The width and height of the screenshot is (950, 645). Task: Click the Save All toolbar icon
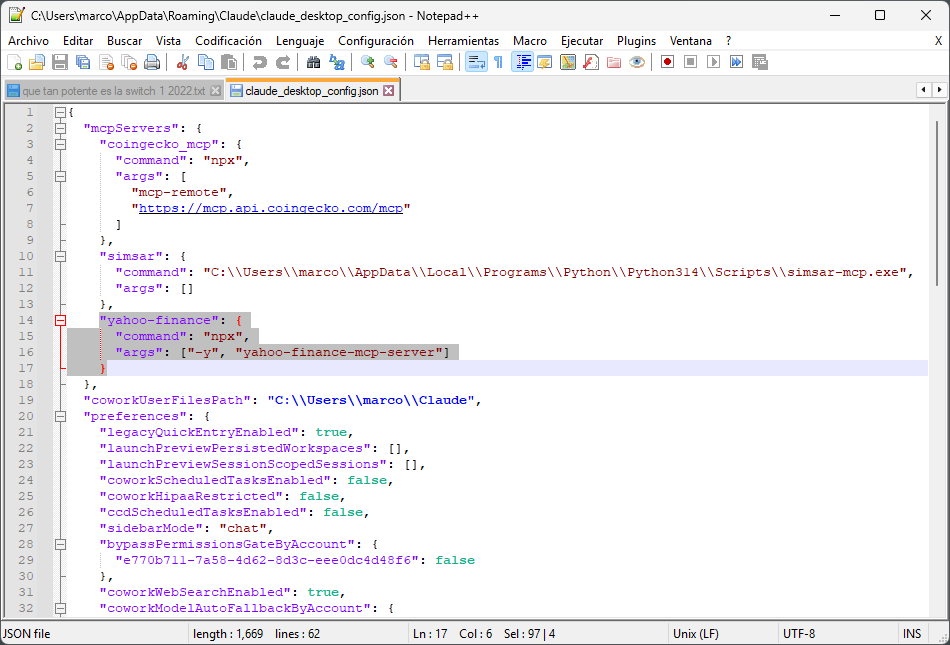(83, 62)
